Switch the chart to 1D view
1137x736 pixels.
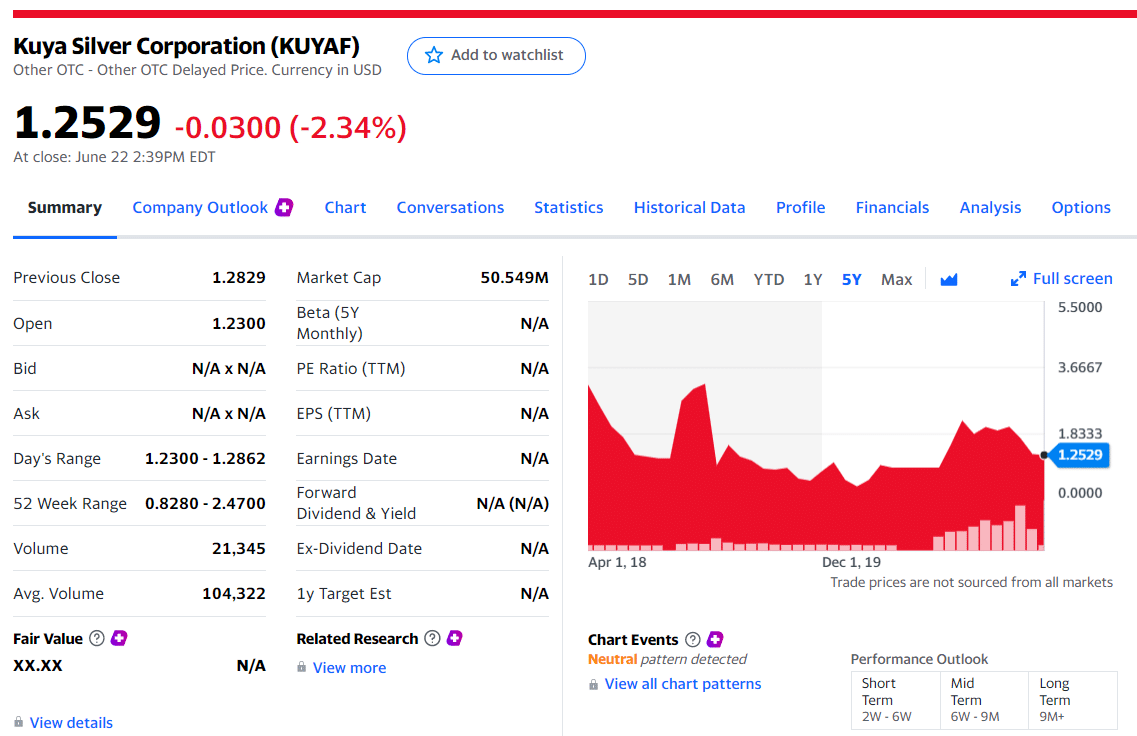point(598,280)
